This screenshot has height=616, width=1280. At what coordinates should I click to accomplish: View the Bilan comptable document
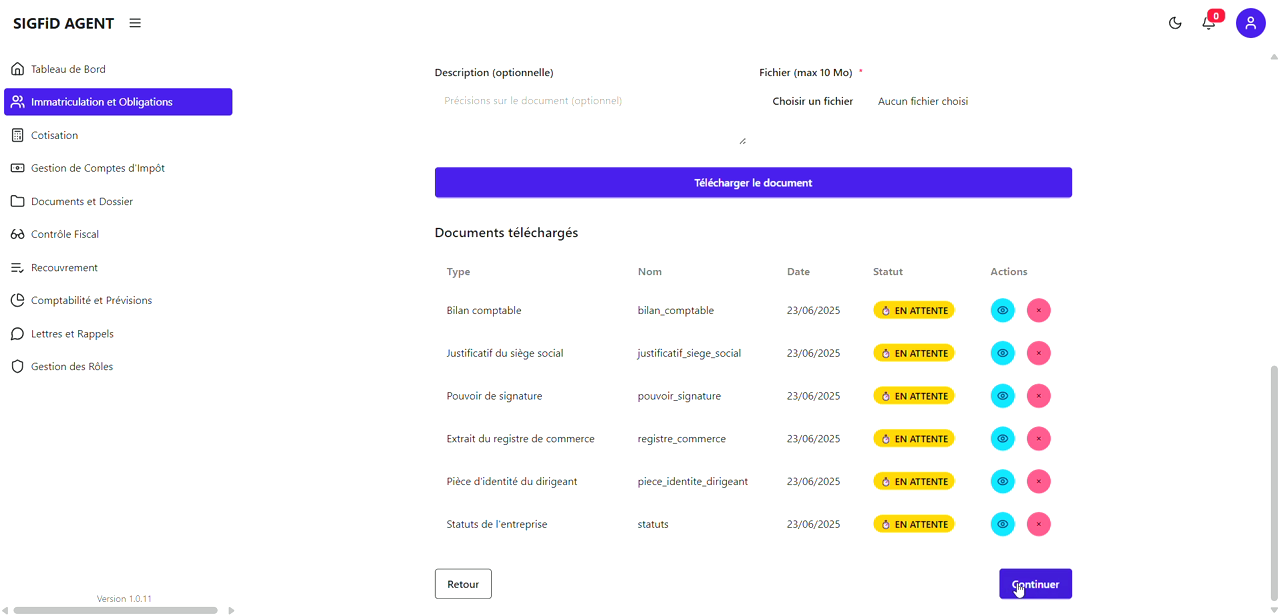(1002, 311)
